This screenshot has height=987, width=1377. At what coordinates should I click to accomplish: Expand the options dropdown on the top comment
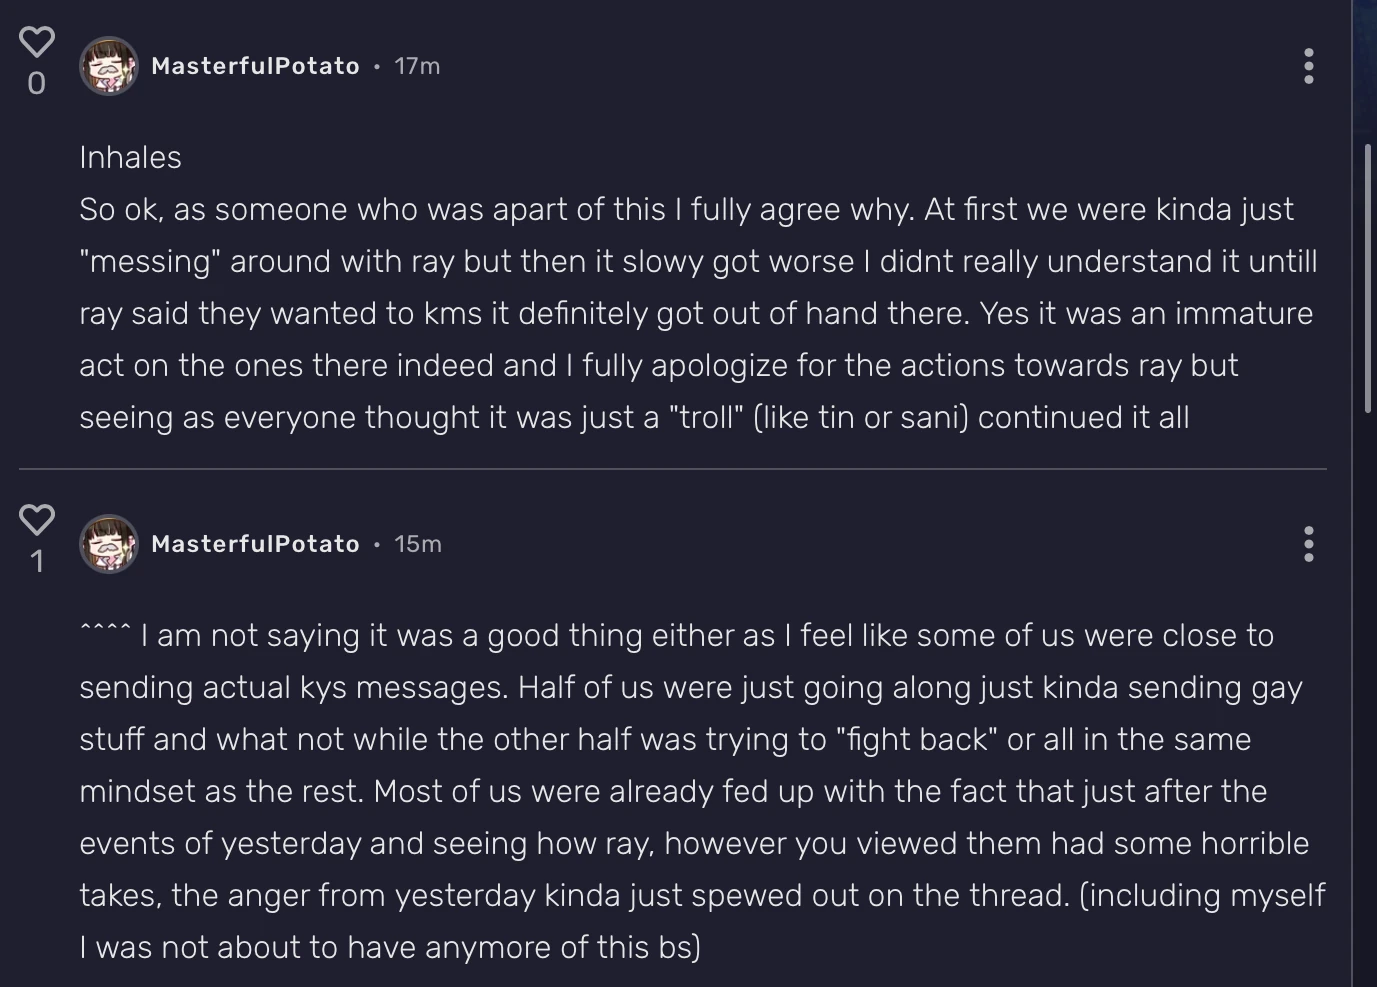coord(1308,66)
